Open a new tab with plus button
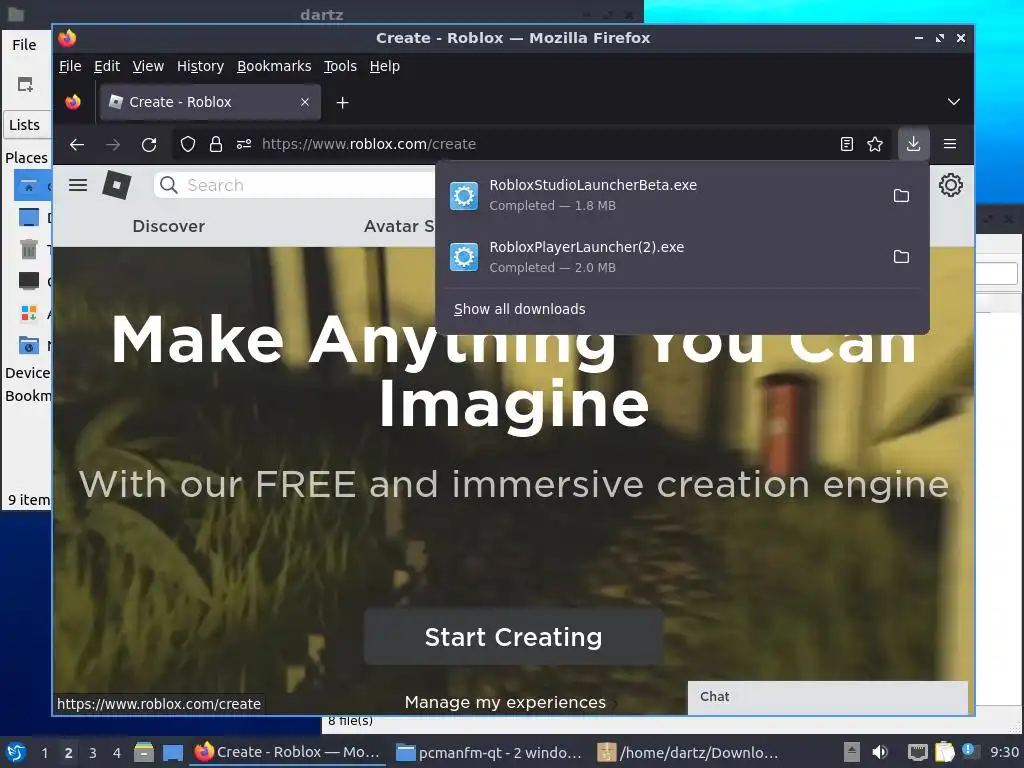The height and width of the screenshot is (768, 1024). click(342, 103)
